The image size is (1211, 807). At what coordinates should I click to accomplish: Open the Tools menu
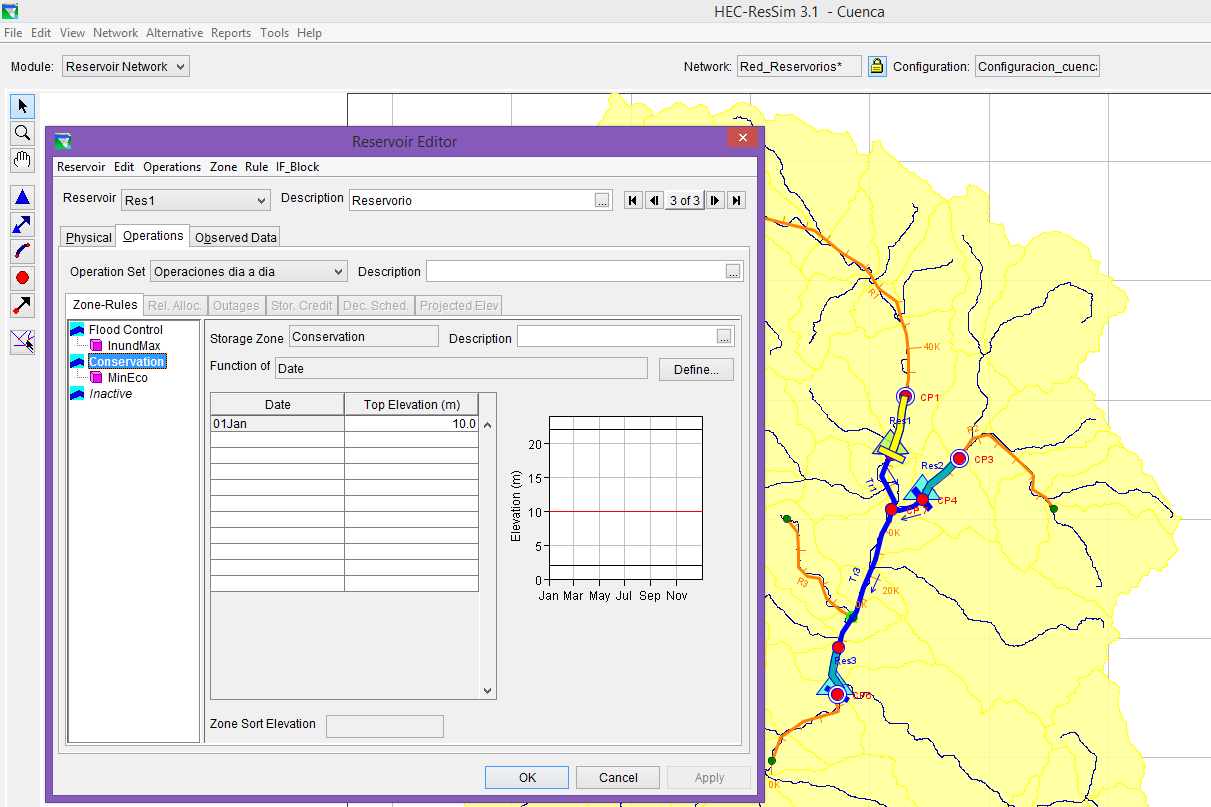coord(275,33)
